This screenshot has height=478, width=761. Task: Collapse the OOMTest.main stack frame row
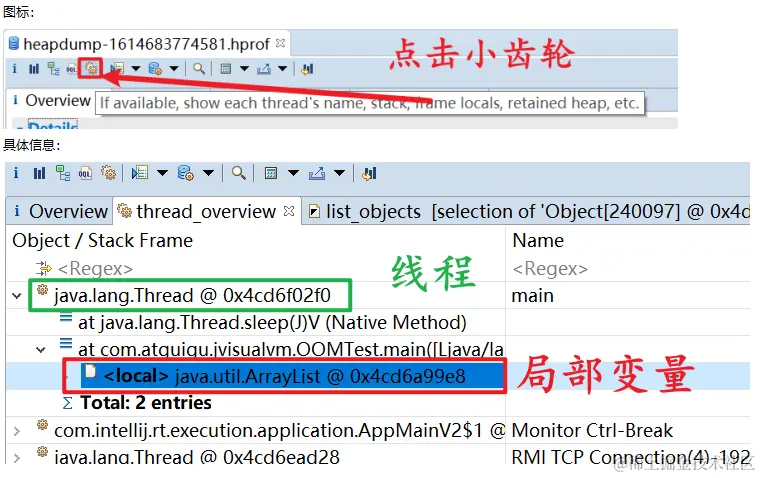[x=41, y=349]
